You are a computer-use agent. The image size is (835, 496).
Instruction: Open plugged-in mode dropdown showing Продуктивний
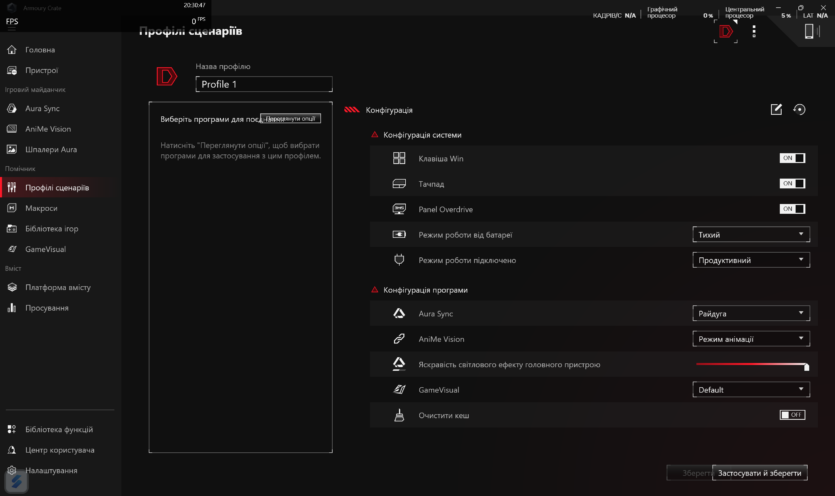[x=751, y=260]
